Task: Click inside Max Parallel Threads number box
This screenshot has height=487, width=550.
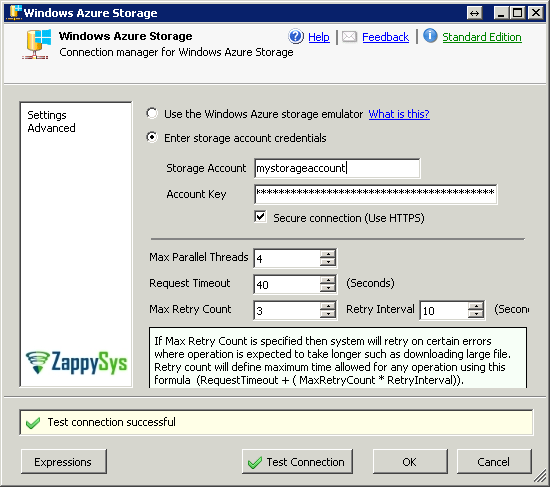Action: click(x=287, y=259)
